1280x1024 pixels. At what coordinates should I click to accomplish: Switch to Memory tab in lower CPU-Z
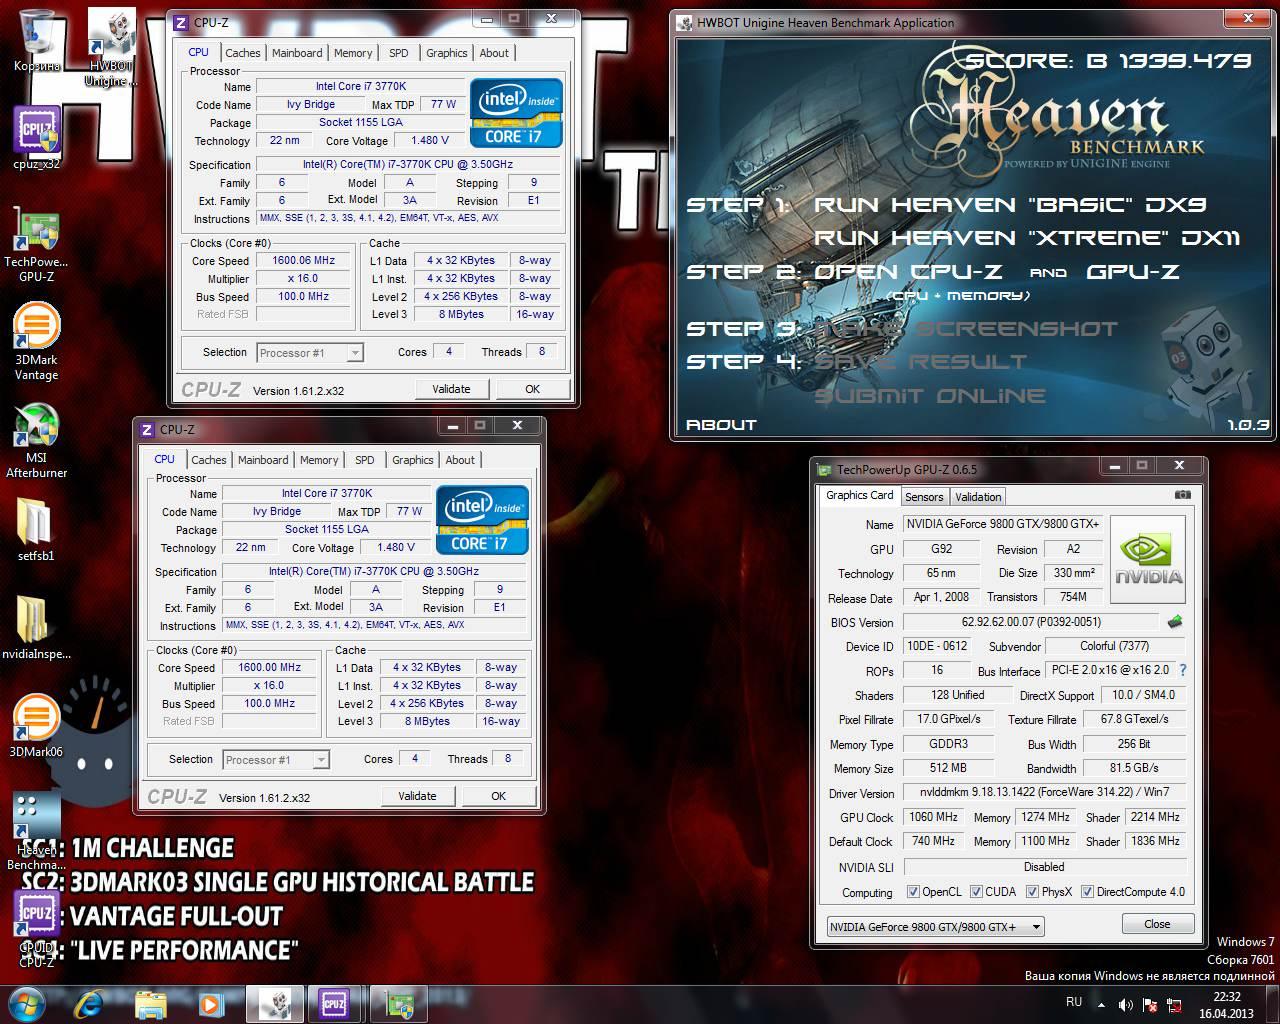[x=319, y=460]
